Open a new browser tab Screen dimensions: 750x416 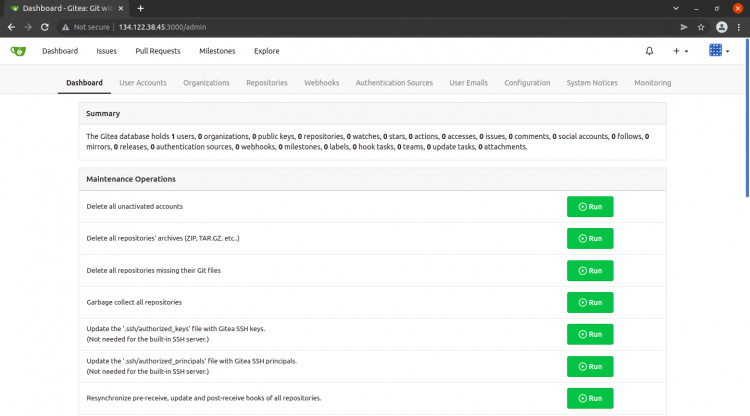point(140,8)
